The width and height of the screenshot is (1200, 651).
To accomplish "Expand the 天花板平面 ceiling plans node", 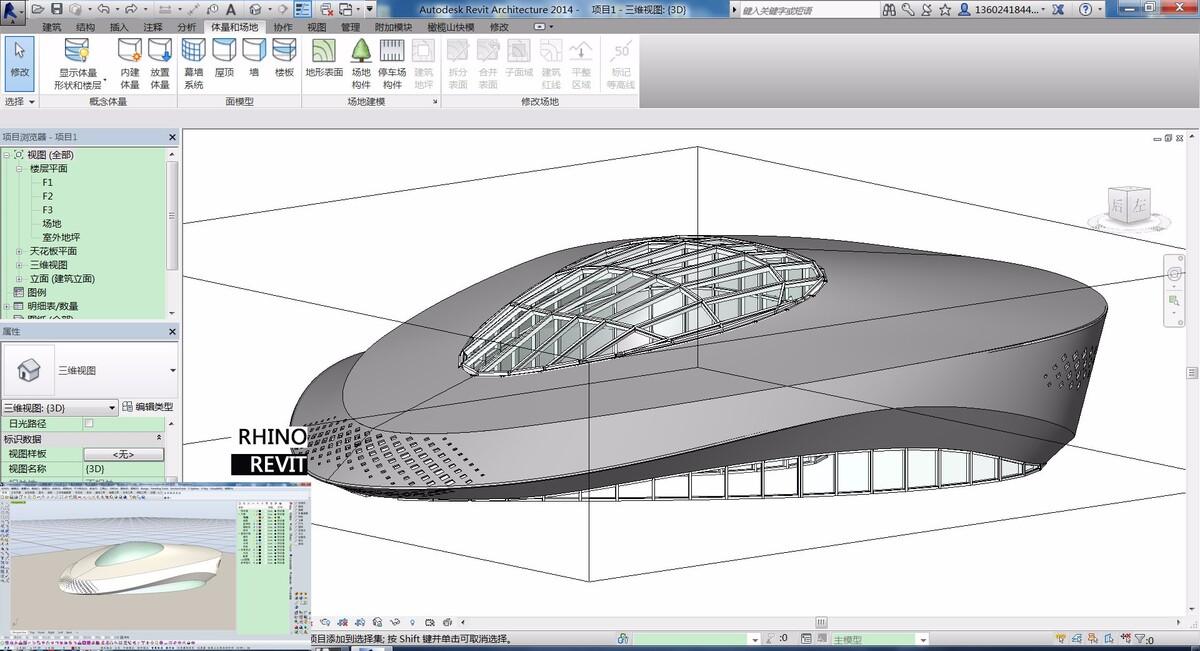I will pos(20,251).
